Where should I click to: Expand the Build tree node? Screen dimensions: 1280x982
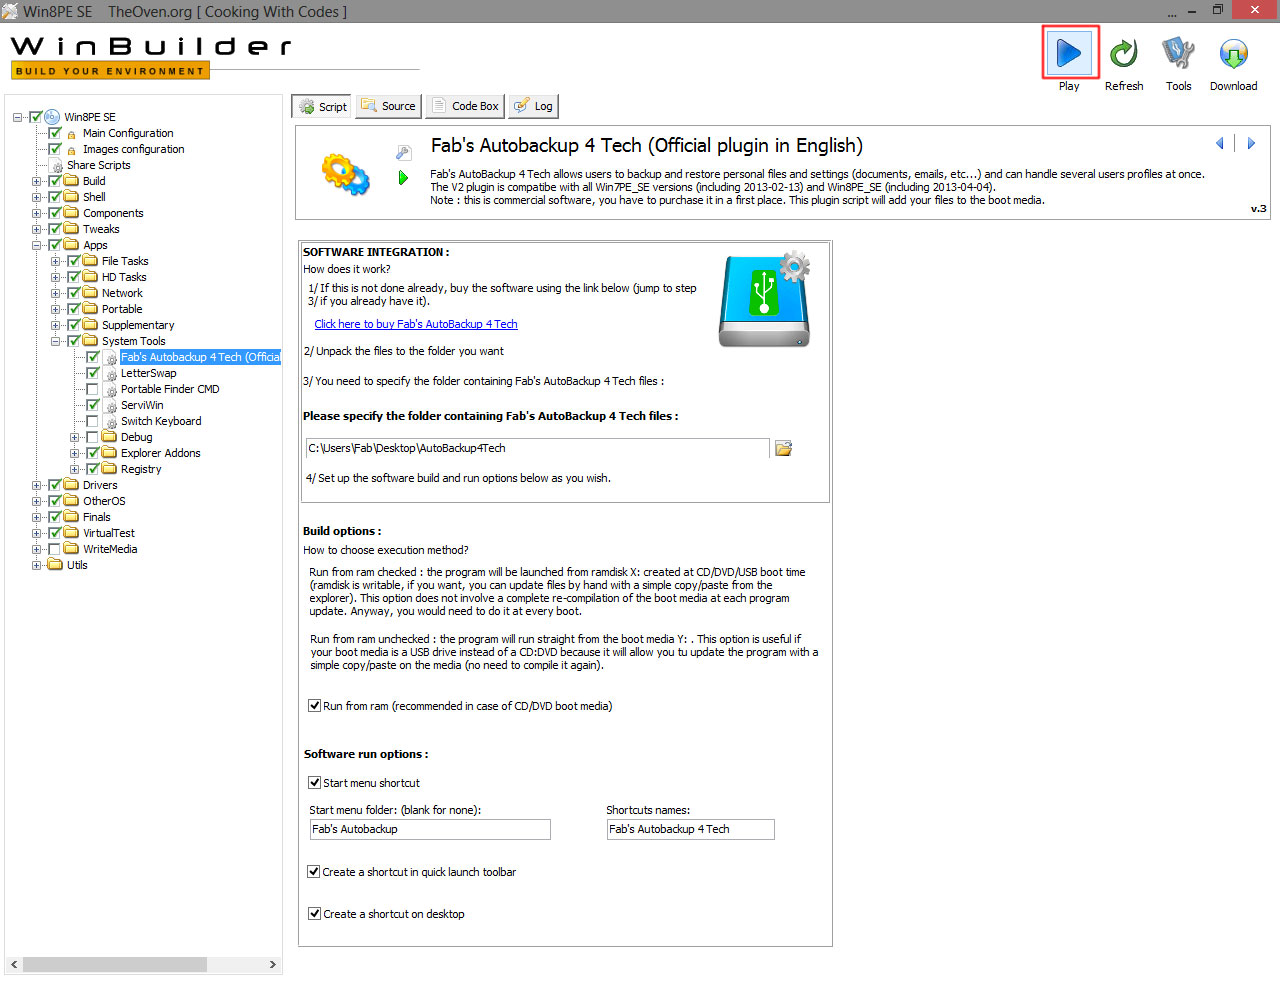pyautogui.click(x=37, y=181)
